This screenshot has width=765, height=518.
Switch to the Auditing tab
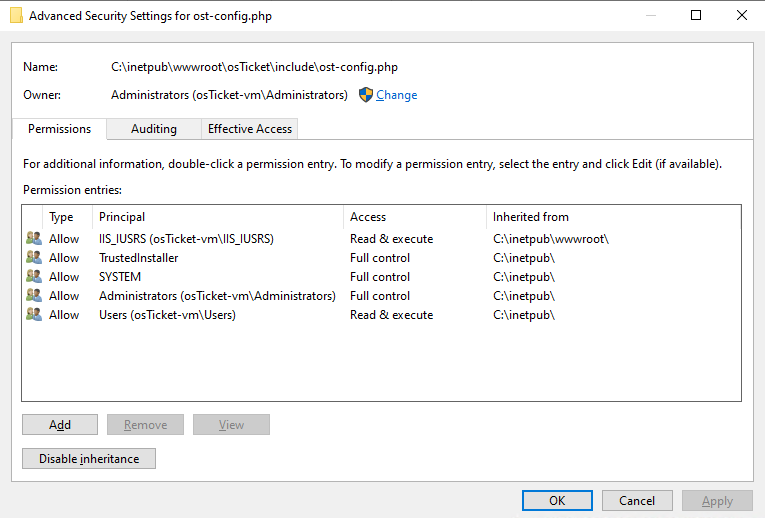coord(154,129)
